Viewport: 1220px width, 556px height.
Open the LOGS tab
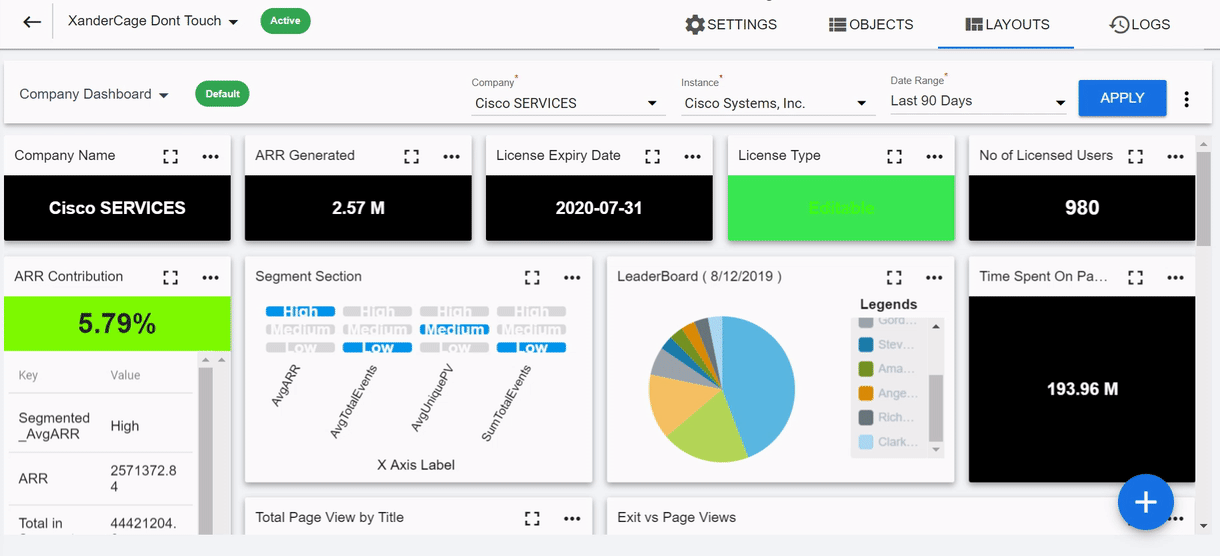[x=1140, y=24]
